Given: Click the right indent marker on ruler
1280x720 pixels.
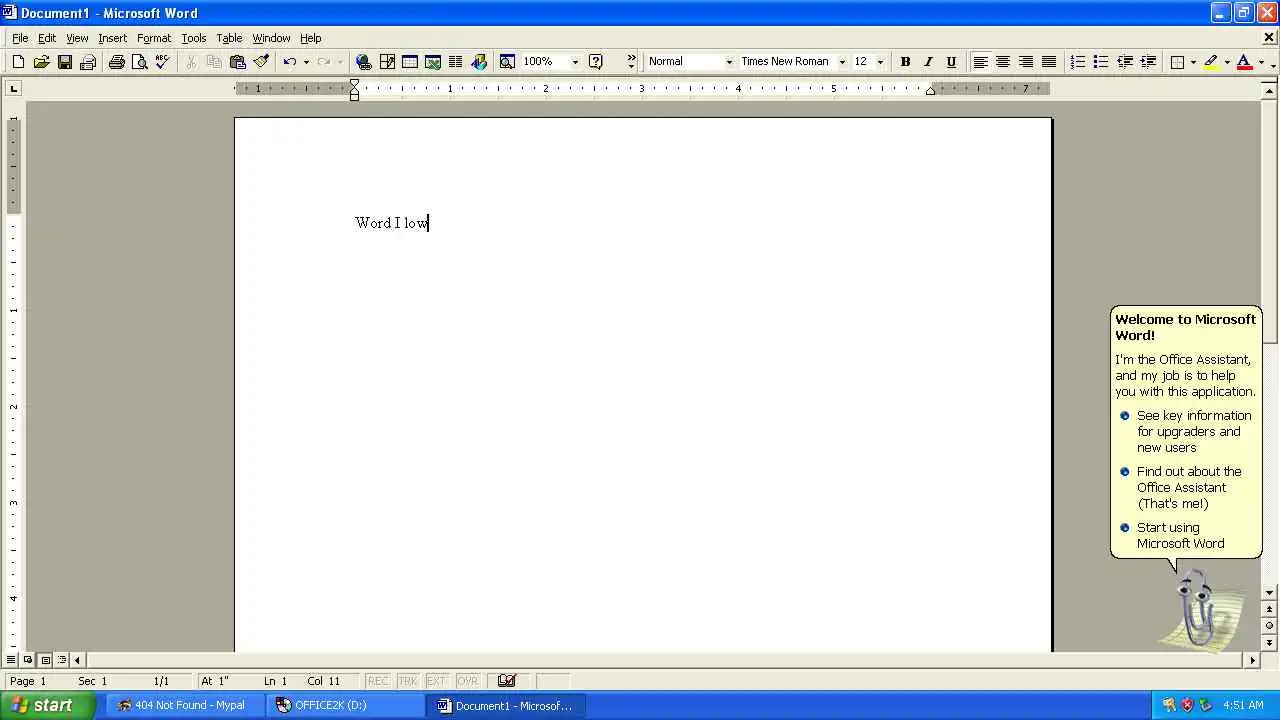Looking at the screenshot, I should (x=930, y=91).
